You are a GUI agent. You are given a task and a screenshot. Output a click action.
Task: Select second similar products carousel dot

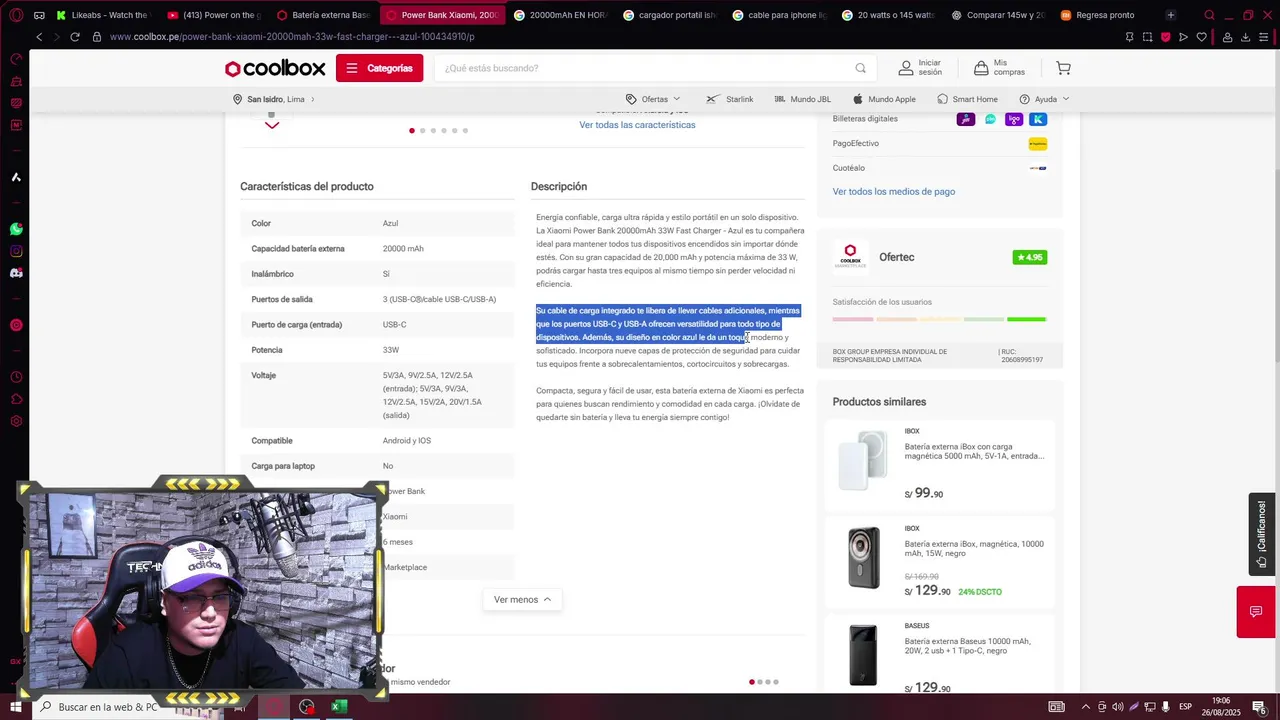point(760,682)
